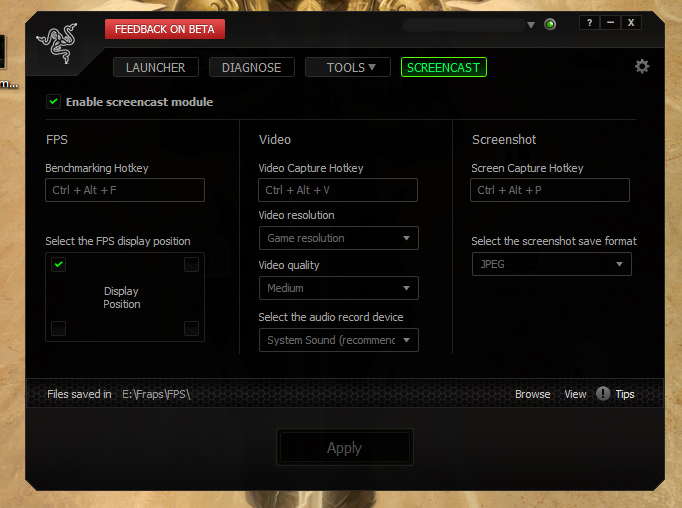
Task: Click Browse to change save folder
Action: tap(532, 394)
